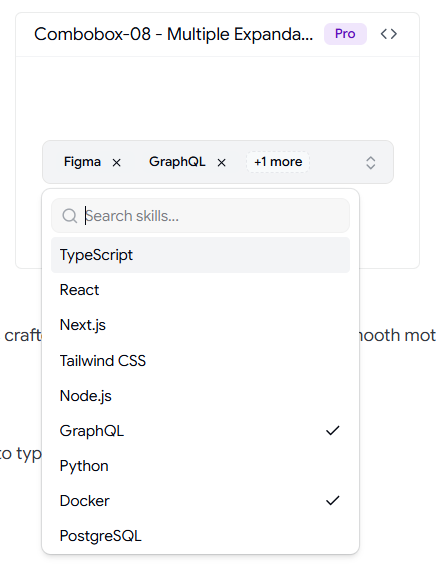Image resolution: width=436 pixels, height=567 pixels.
Task: Click the Combobox-08 Multiple Expanda... title
Action: [x=174, y=34]
